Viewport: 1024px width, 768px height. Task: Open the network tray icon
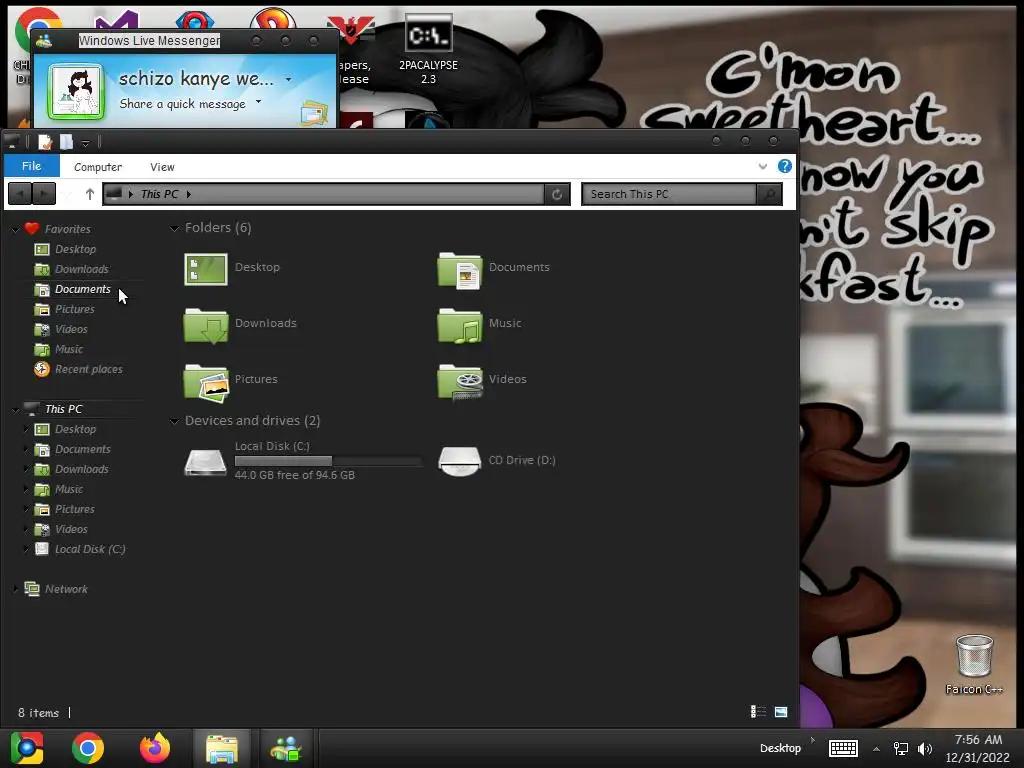901,749
